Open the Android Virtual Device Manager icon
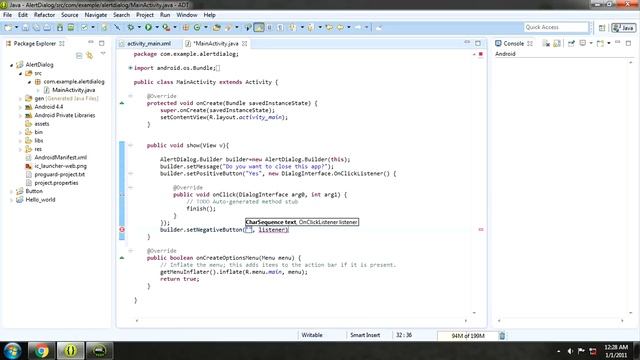The image size is (640, 360). tap(71, 27)
